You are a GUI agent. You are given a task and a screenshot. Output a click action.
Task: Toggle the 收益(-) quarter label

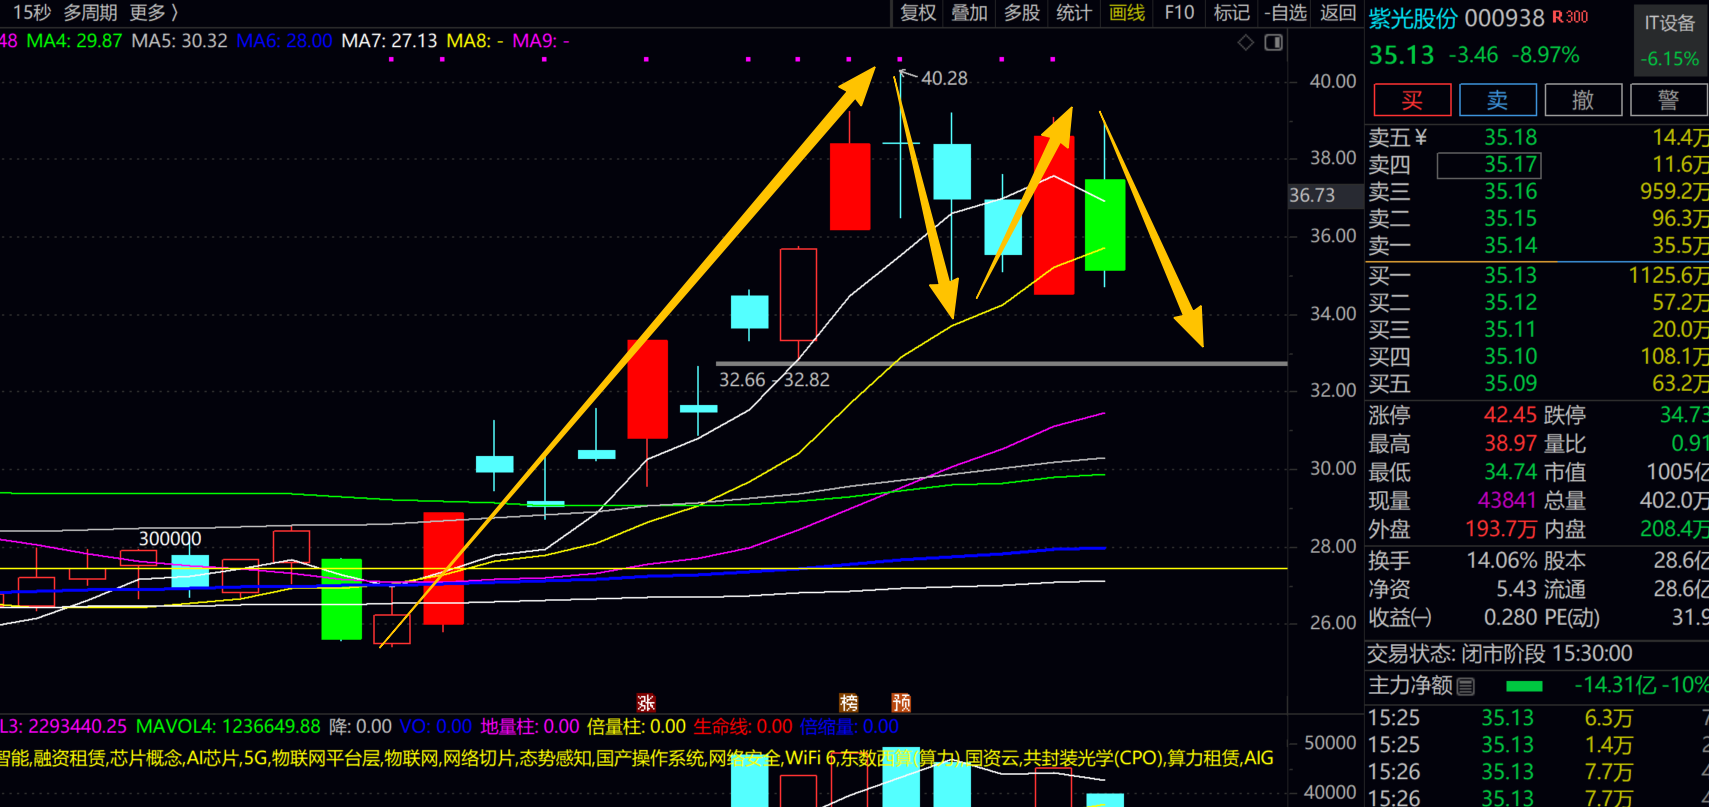(x=1400, y=618)
